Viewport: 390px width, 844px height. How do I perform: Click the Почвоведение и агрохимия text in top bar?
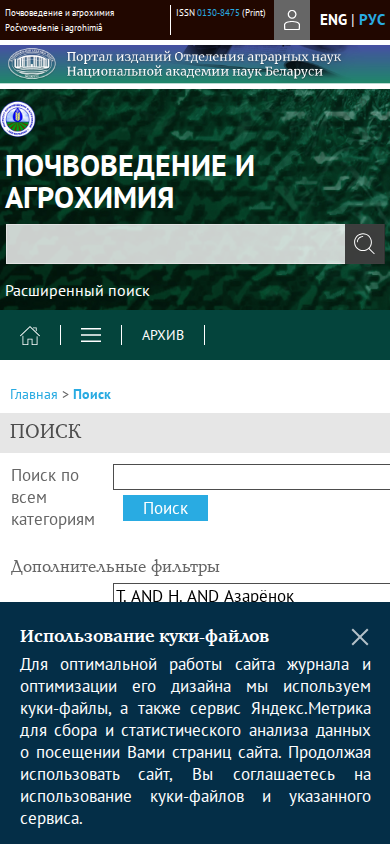[x=60, y=13]
